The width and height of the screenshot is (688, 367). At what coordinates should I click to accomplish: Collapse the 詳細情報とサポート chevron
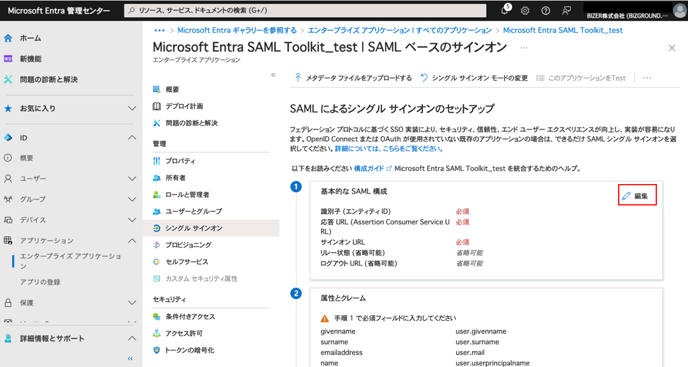[132, 338]
